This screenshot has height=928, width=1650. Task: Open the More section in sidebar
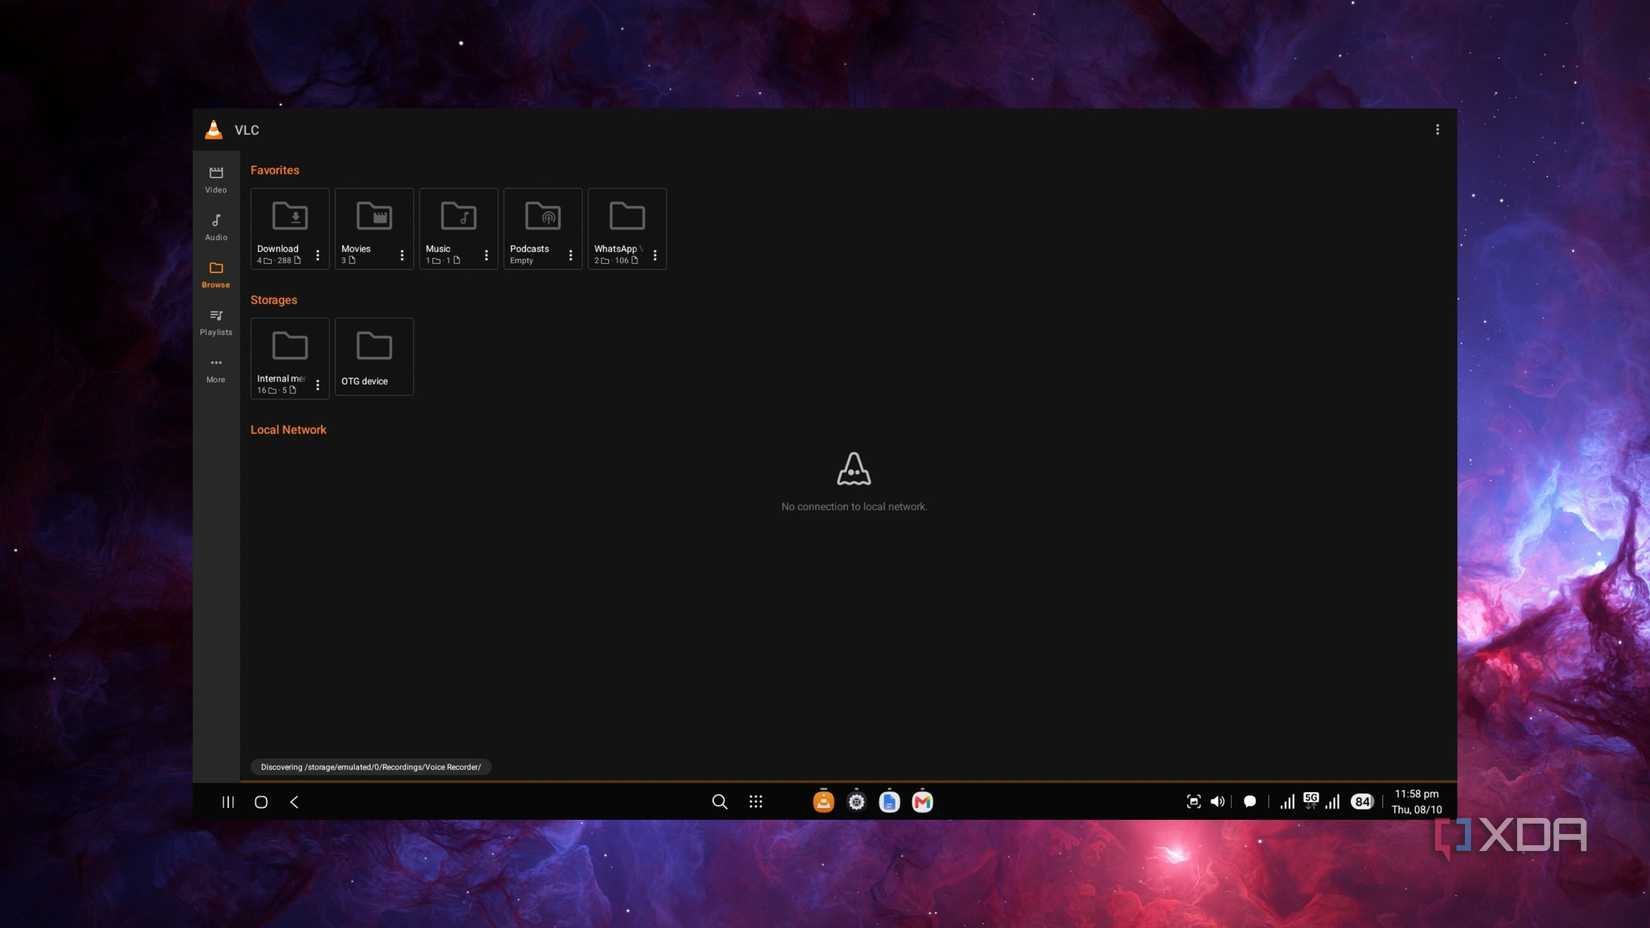[216, 369]
